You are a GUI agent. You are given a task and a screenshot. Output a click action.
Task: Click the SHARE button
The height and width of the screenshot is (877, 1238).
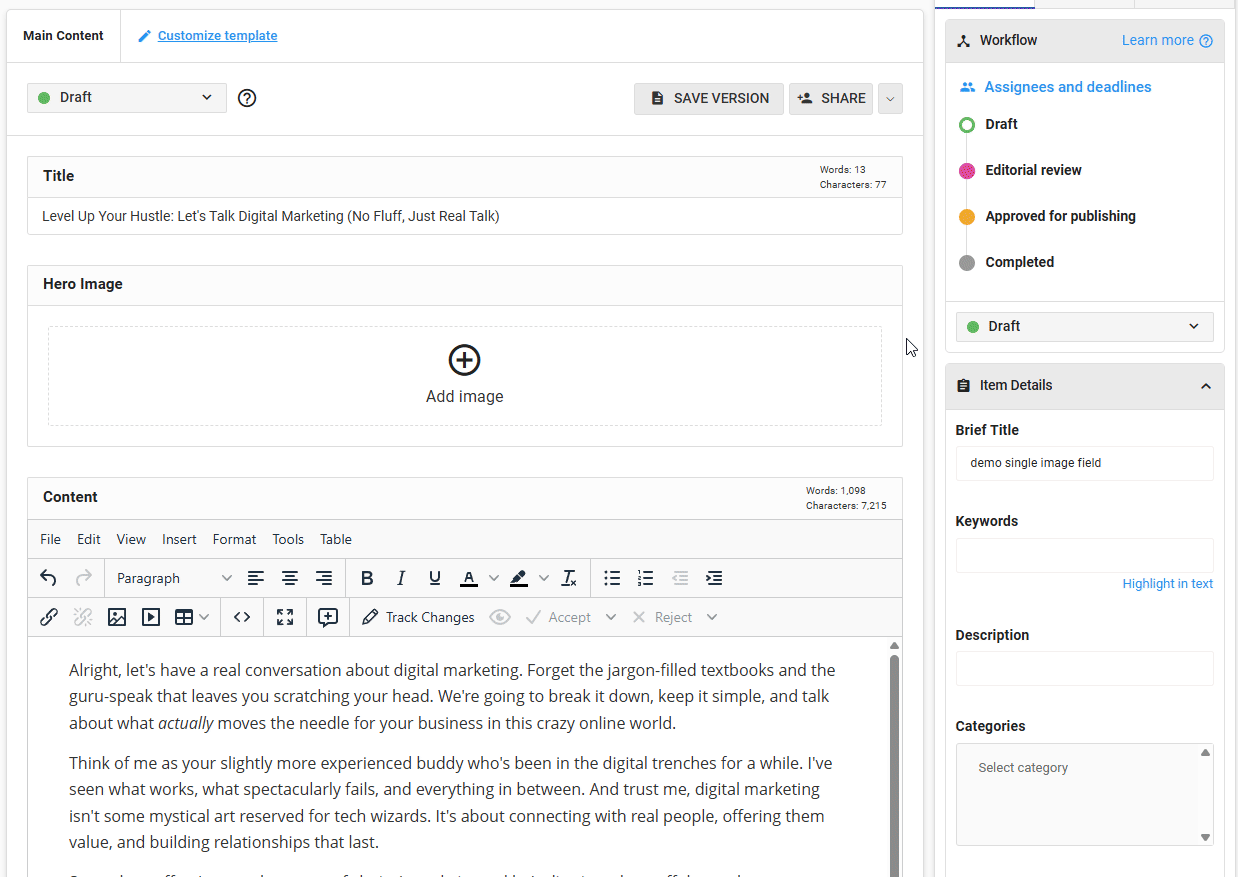click(x=831, y=98)
